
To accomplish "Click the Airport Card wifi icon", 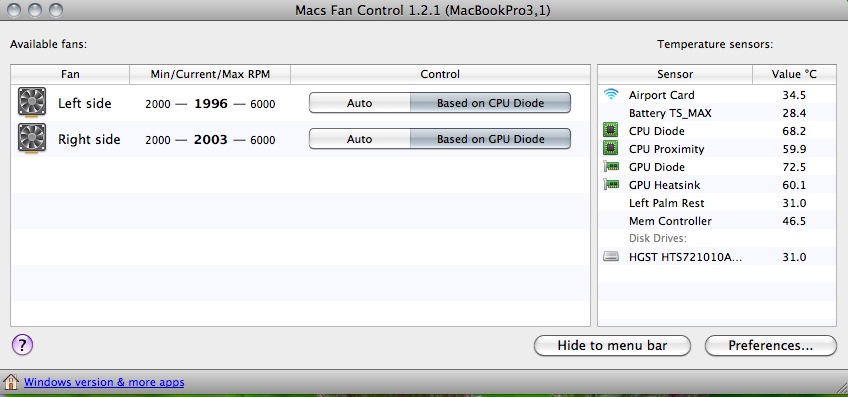I will [611, 95].
